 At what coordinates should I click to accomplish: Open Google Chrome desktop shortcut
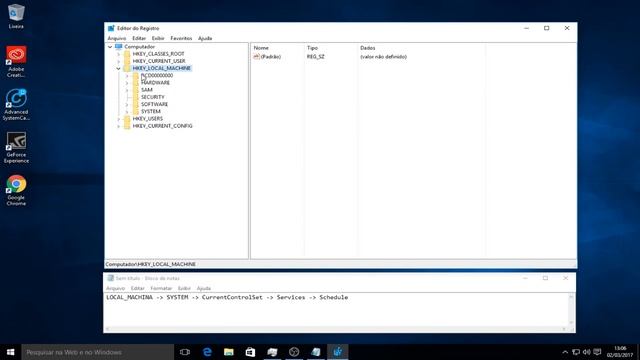16,190
